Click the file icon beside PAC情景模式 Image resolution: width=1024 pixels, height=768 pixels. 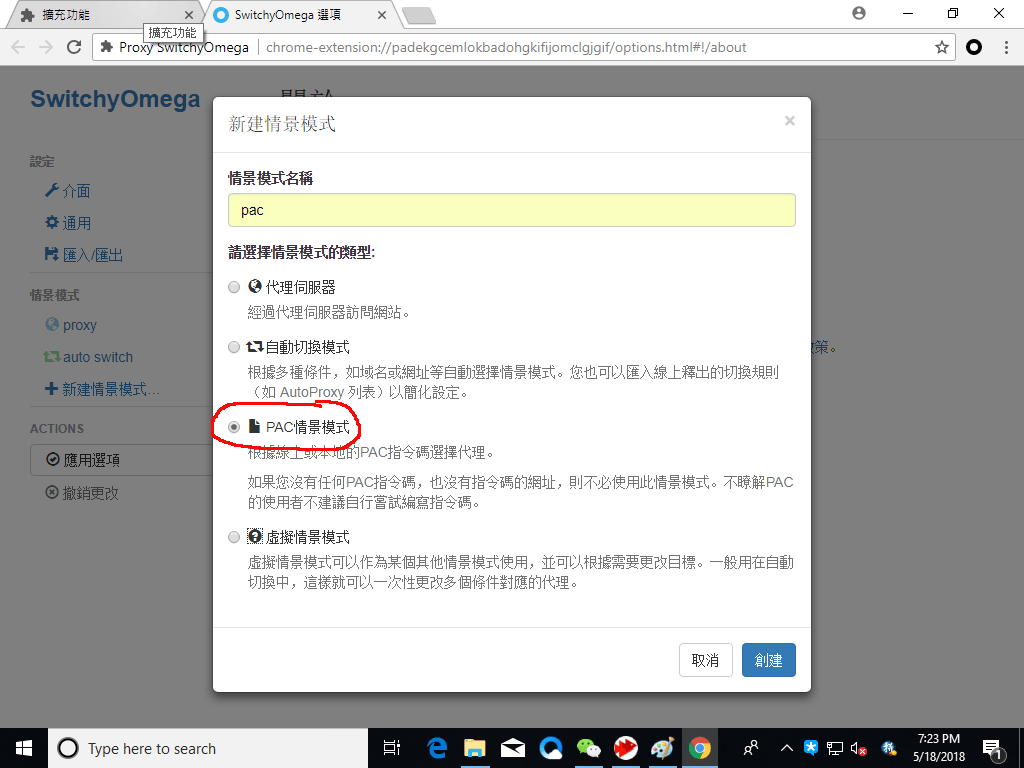tap(255, 426)
